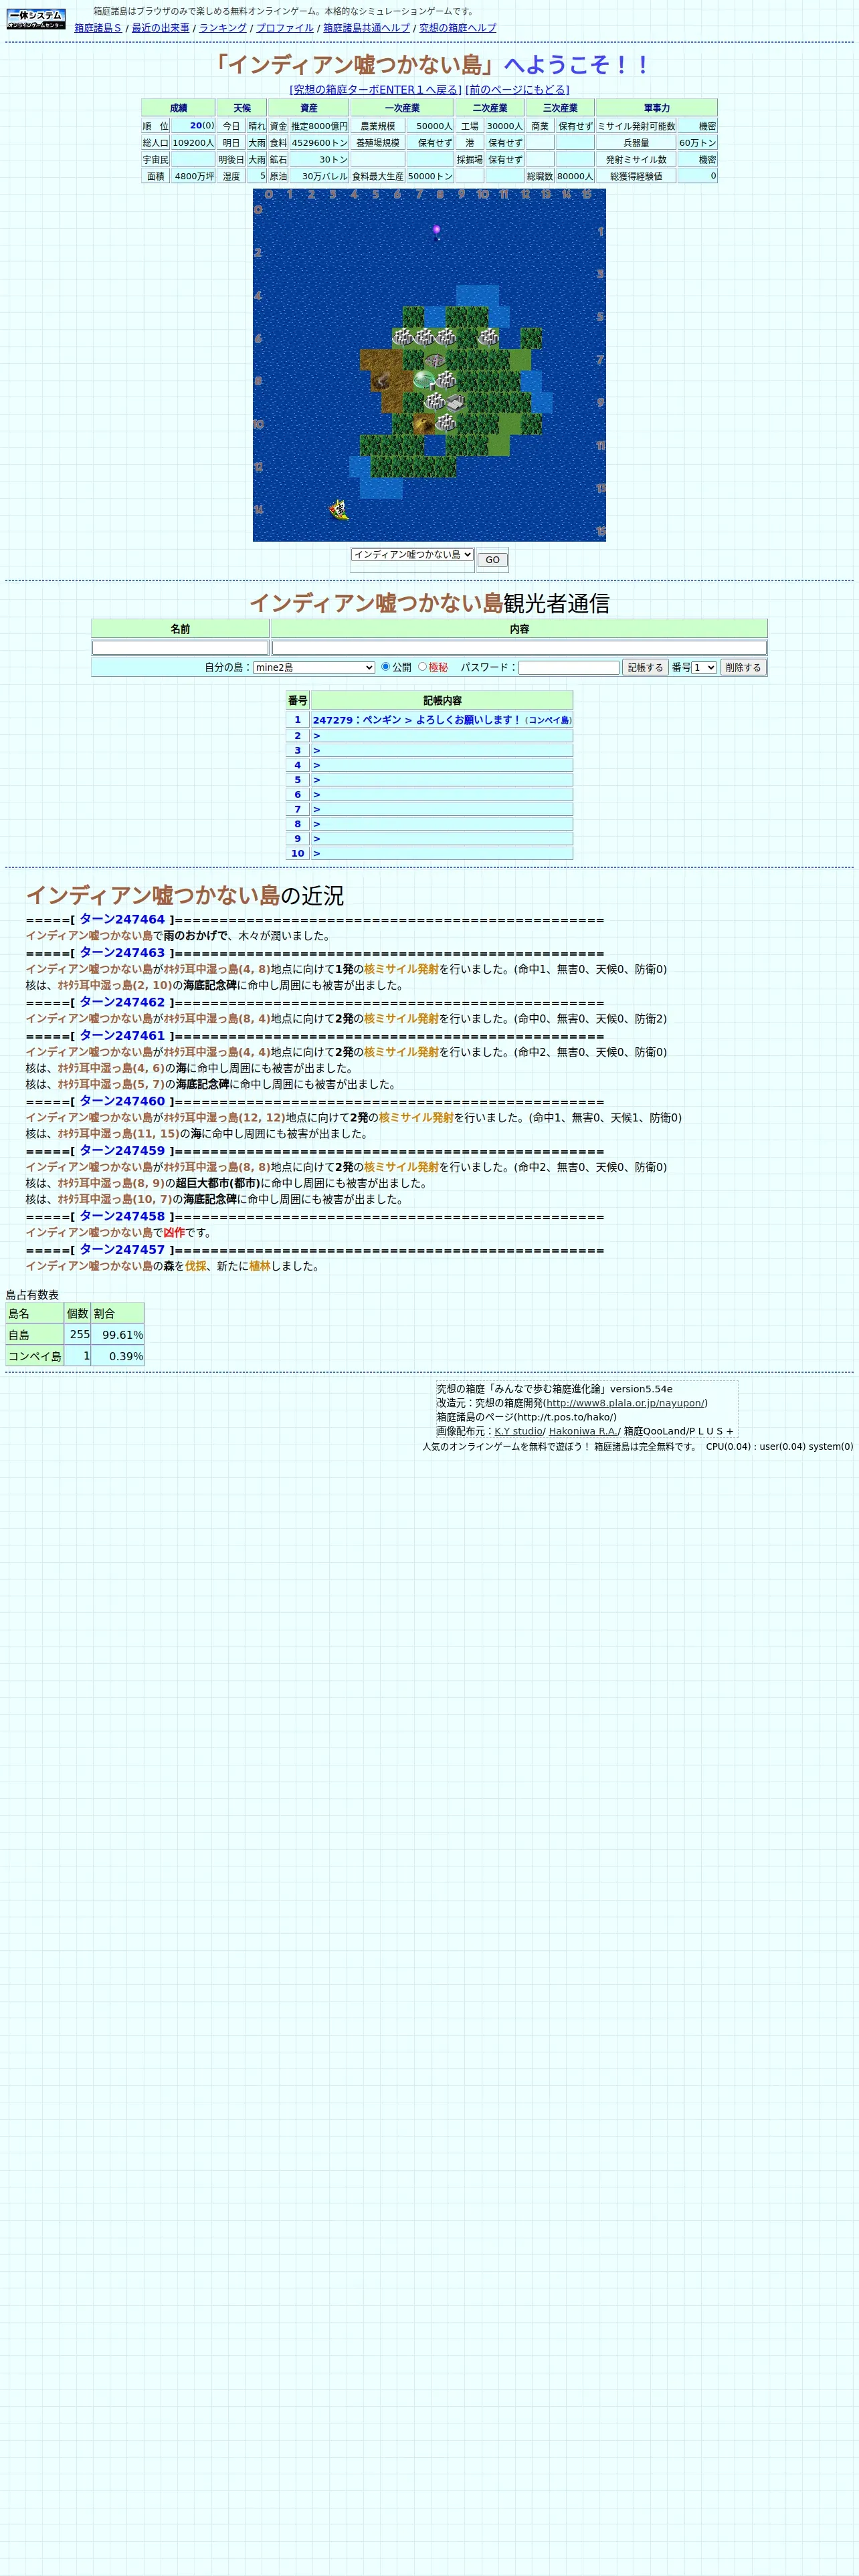Go to 最近の出来事 page
The width and height of the screenshot is (859, 2576).
pyautogui.click(x=160, y=28)
